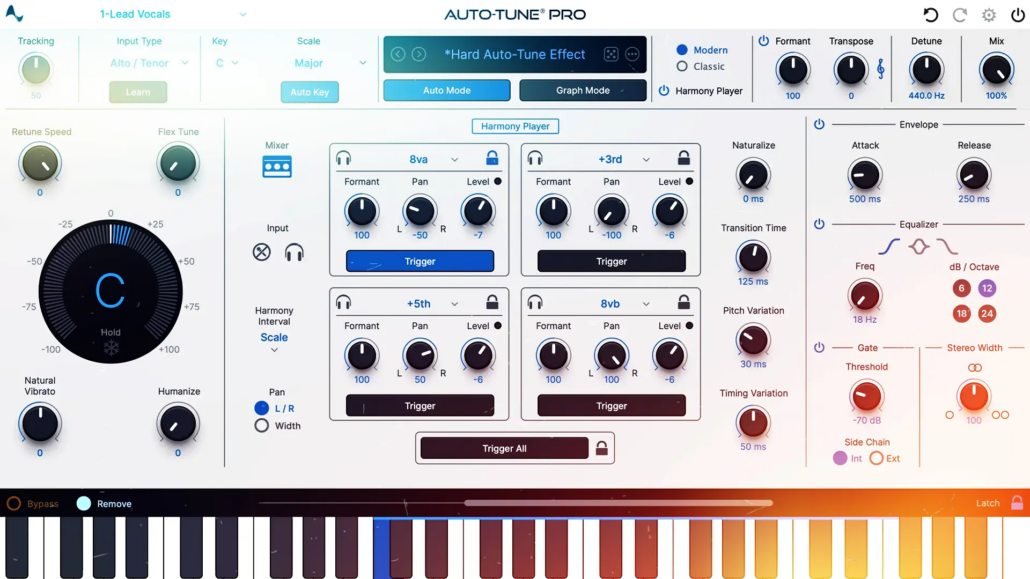Toggle the Remove option
This screenshot has height=579, width=1030.
(x=83, y=503)
